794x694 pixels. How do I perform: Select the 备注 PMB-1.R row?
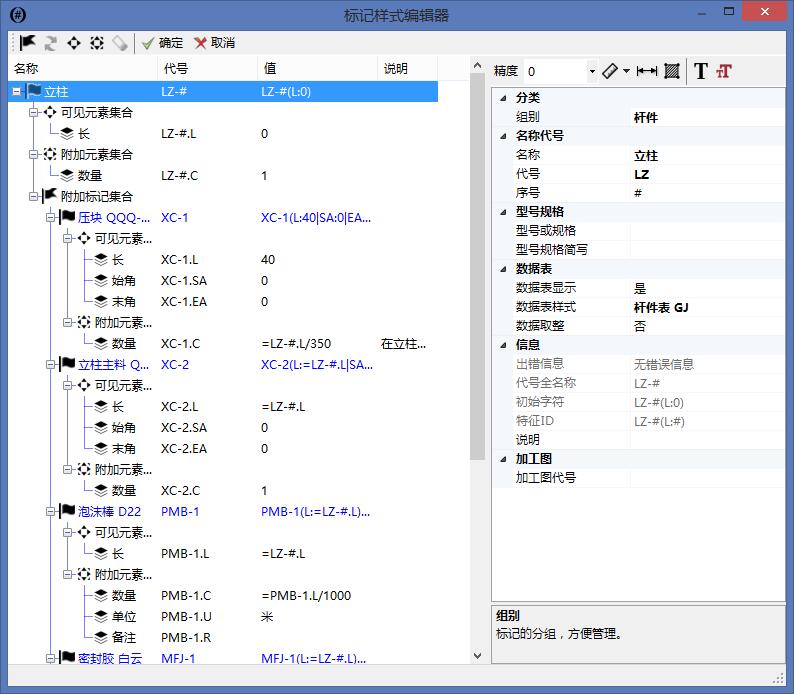223,637
